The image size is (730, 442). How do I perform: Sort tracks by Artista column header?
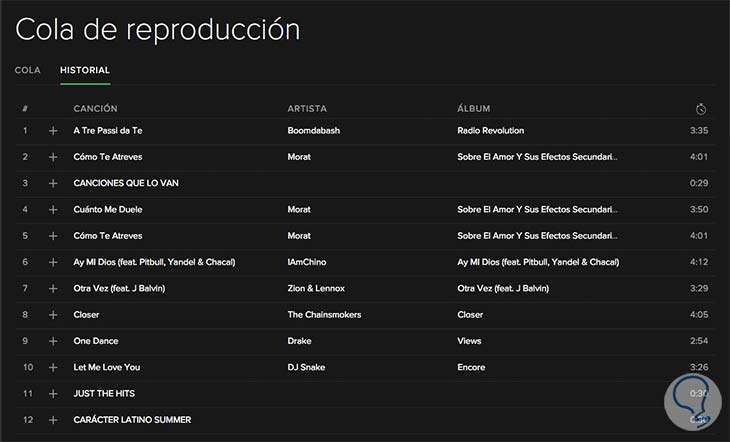point(307,108)
